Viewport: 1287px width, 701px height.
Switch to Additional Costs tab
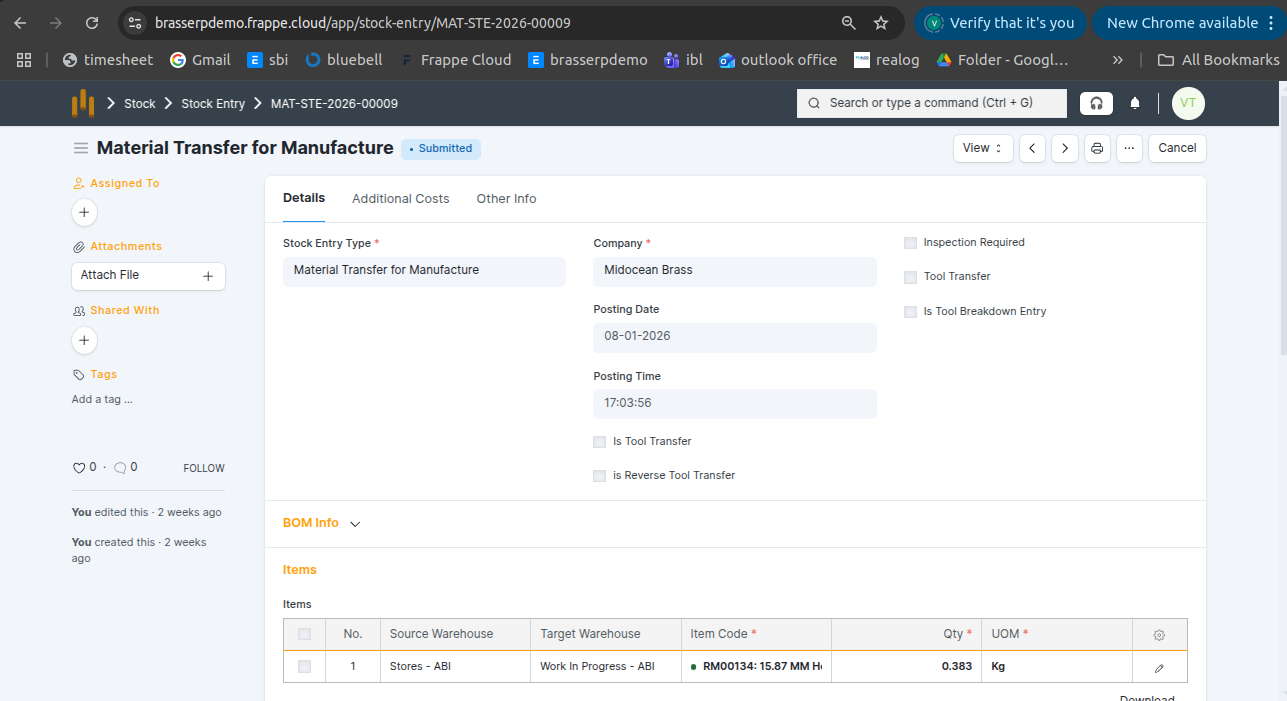pyautogui.click(x=400, y=199)
